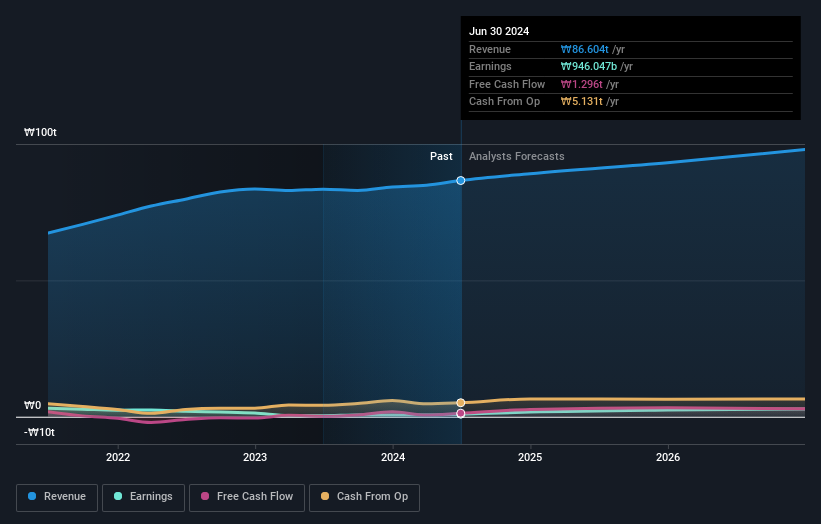Toggle the Free Cash Flow legend series
Image resolution: width=821 pixels, height=524 pixels.
click(x=247, y=497)
